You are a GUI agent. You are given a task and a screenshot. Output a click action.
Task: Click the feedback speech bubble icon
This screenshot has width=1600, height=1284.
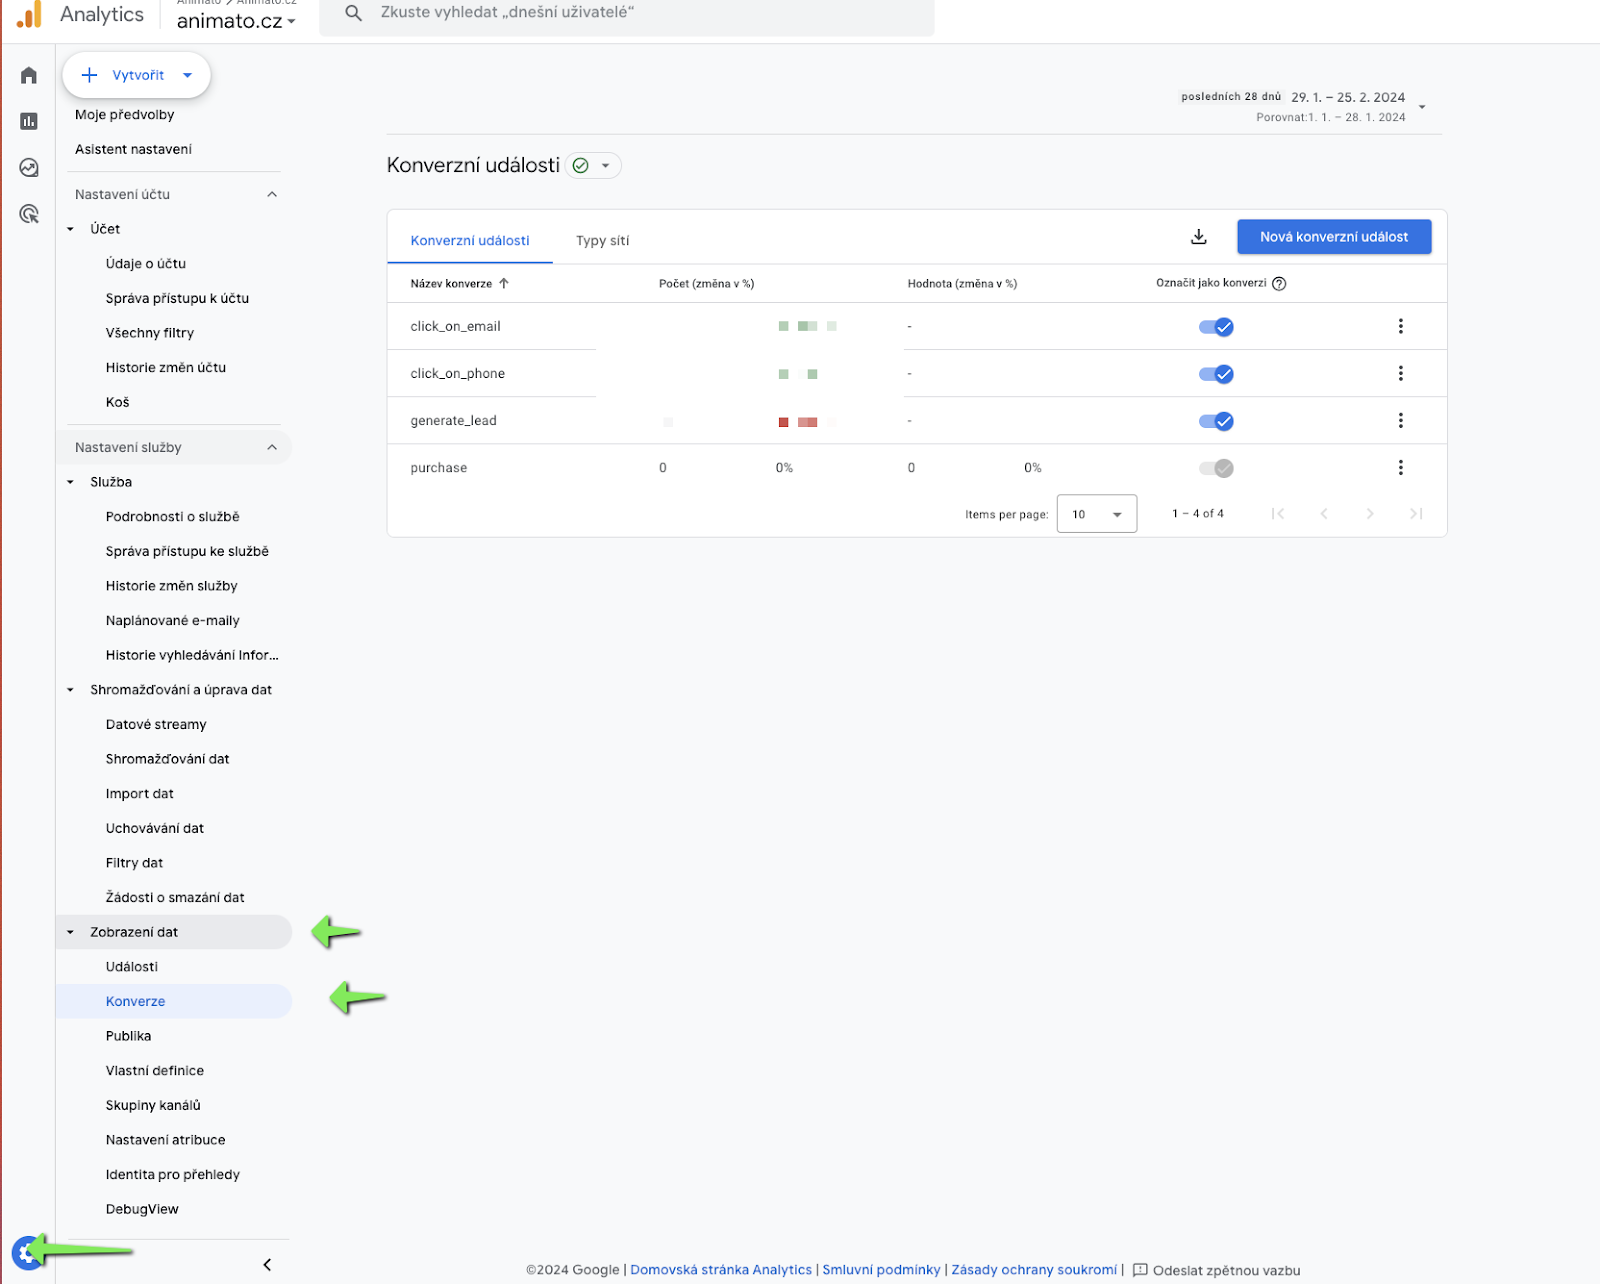point(1140,1270)
